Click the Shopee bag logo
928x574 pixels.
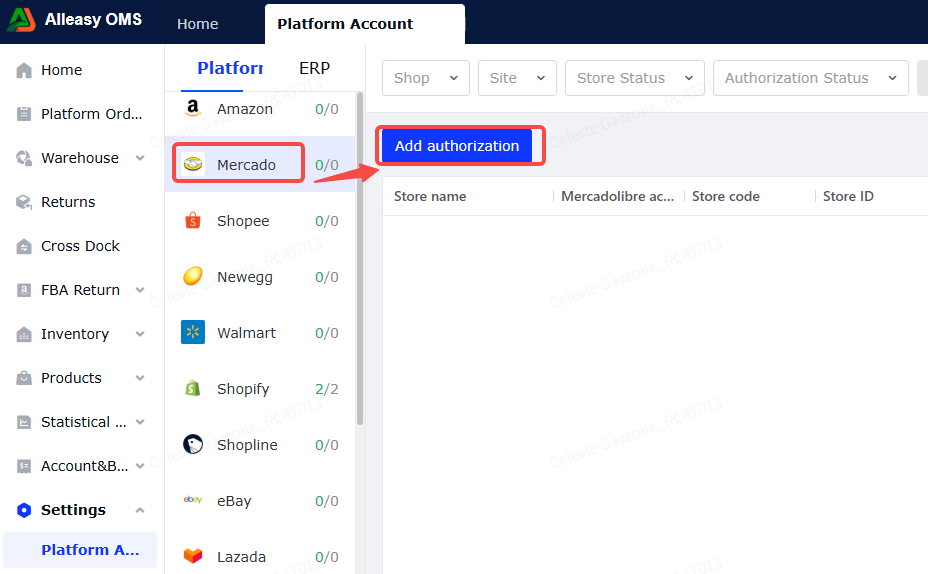pyautogui.click(x=193, y=221)
